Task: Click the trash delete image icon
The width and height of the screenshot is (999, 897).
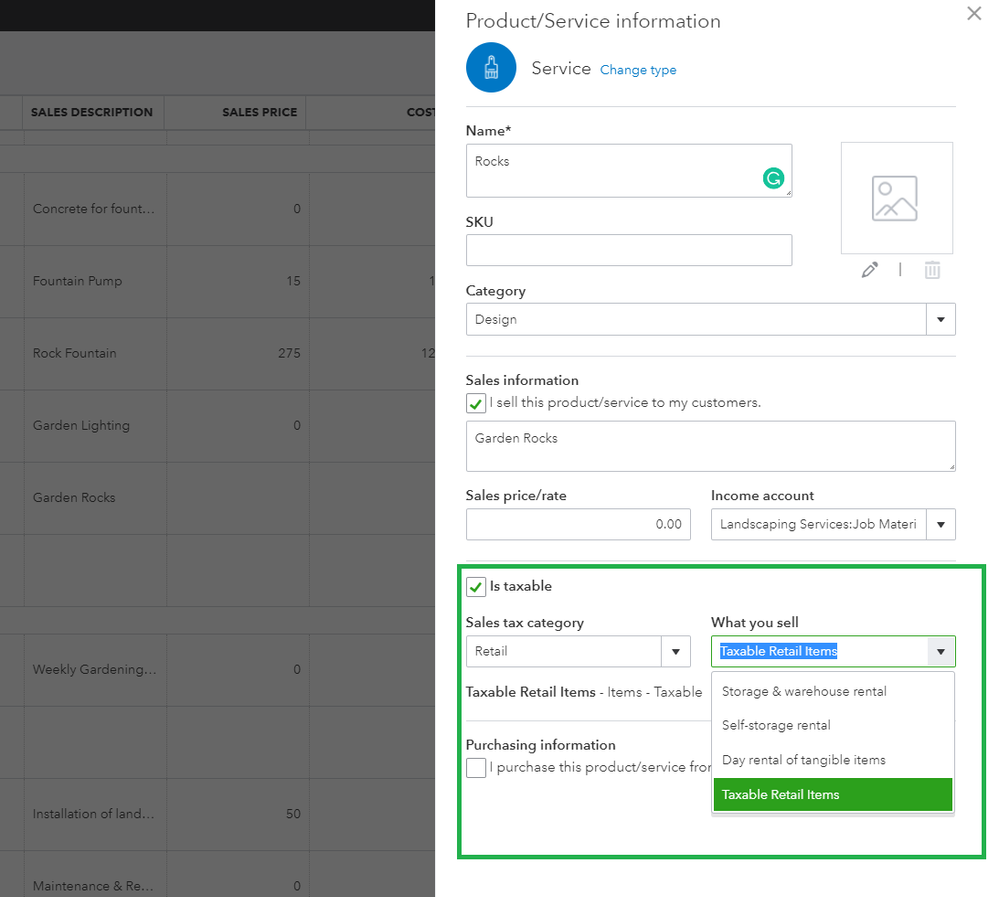Action: coord(932,270)
